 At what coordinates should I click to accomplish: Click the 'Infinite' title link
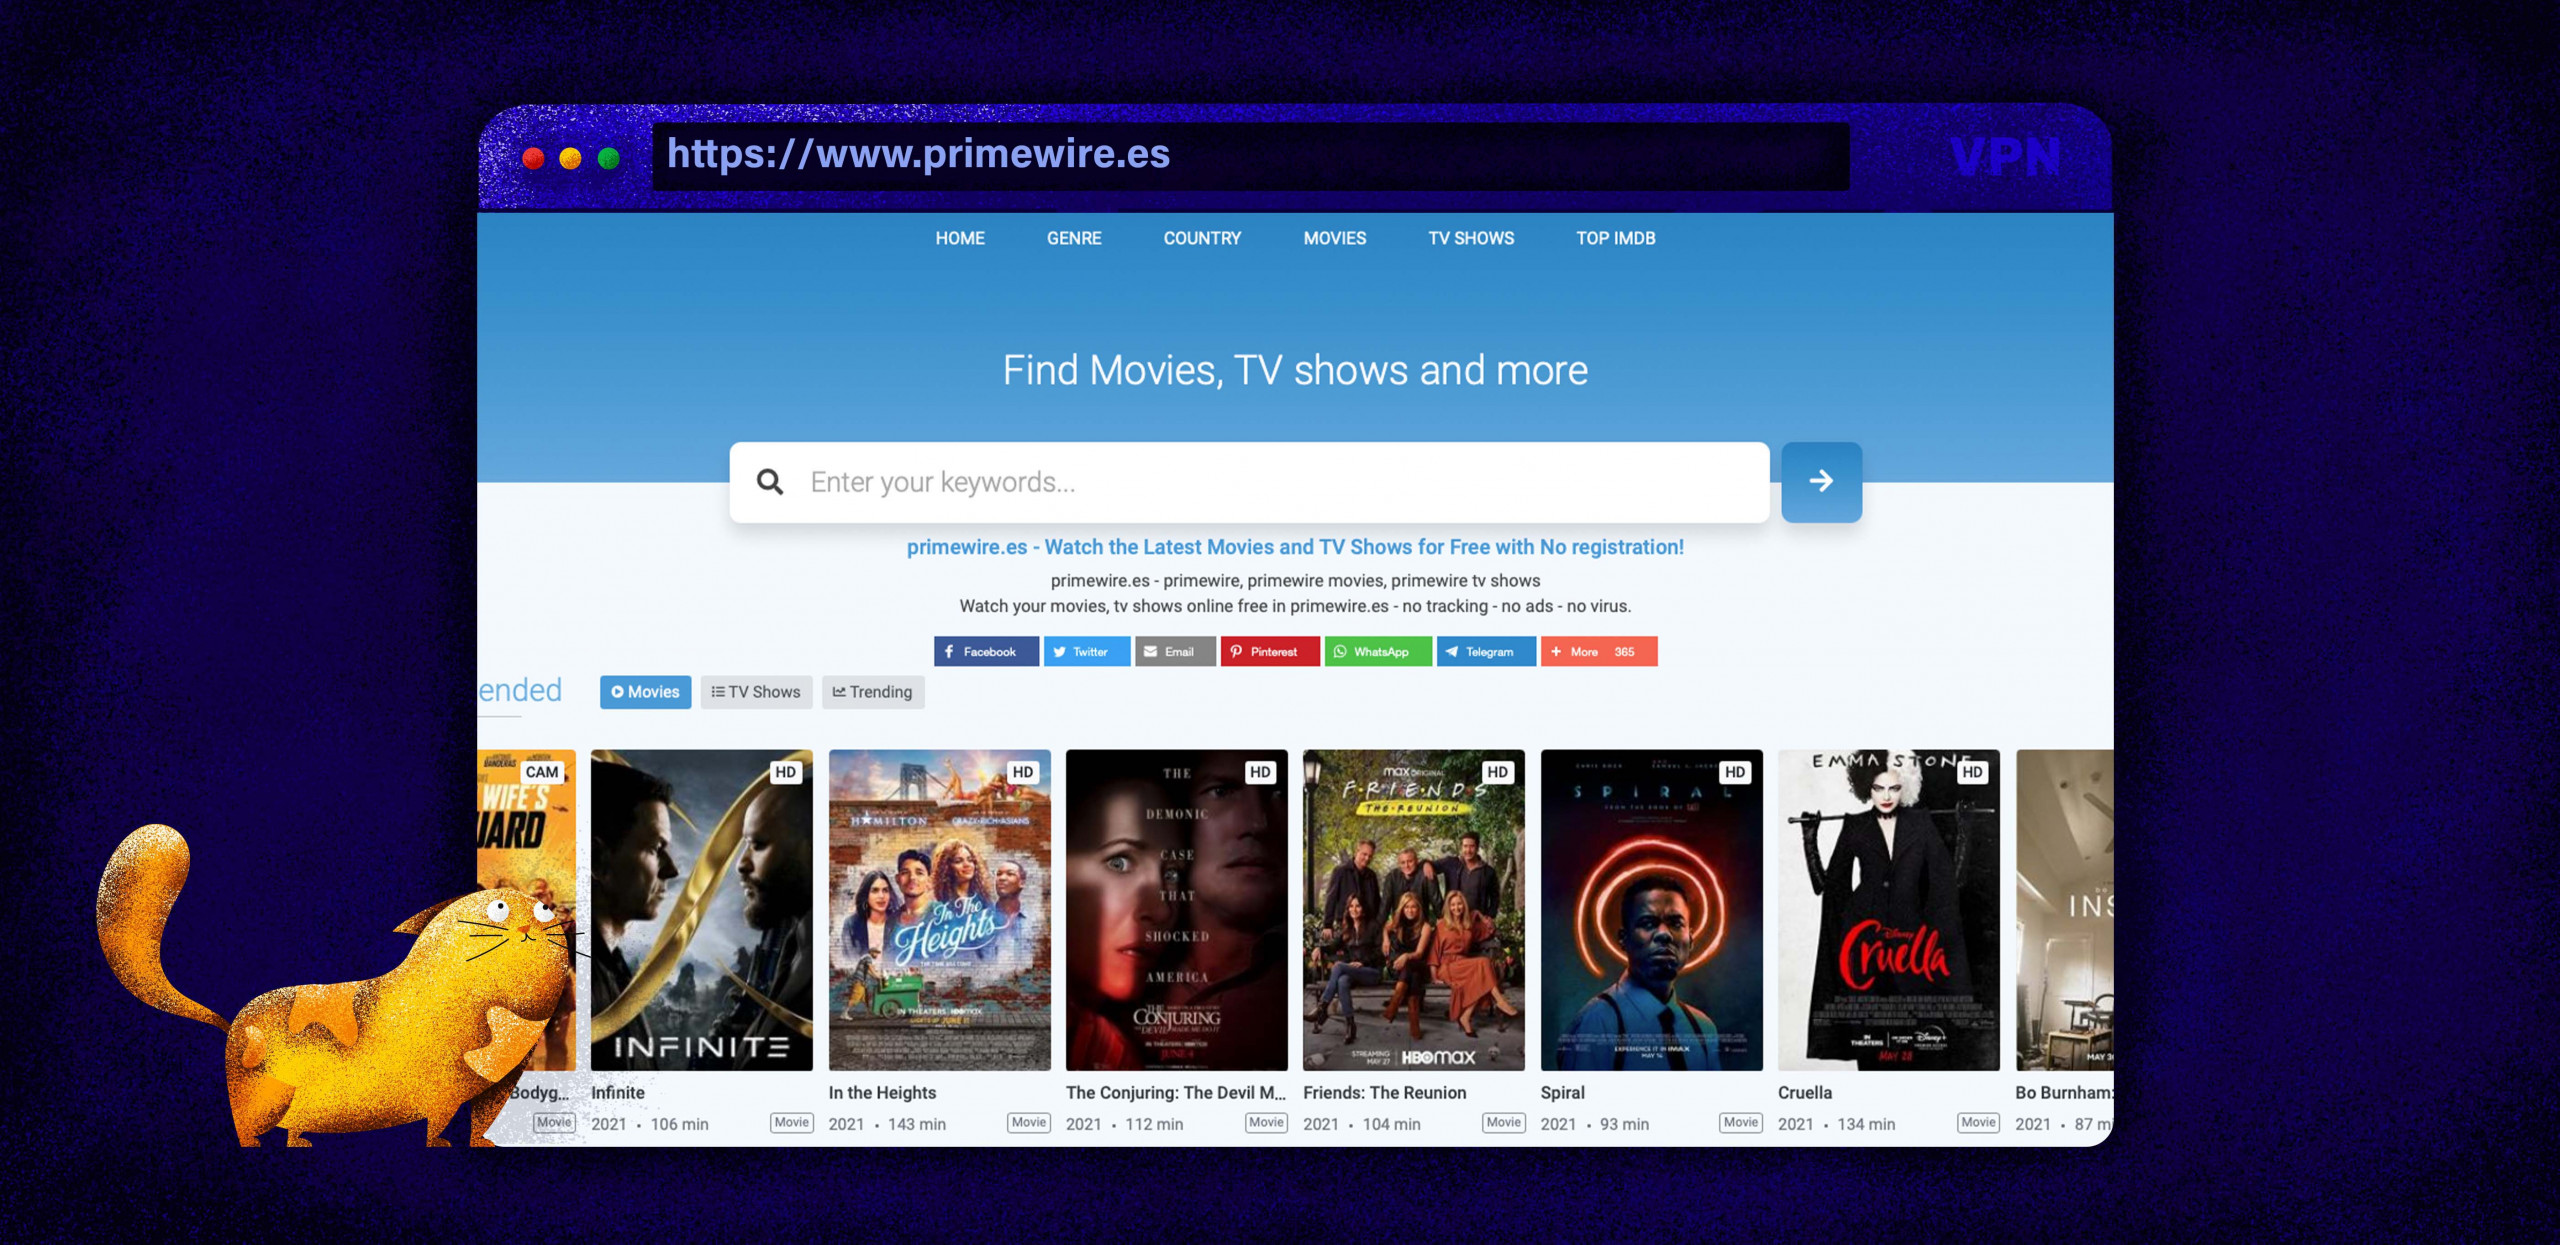617,1093
